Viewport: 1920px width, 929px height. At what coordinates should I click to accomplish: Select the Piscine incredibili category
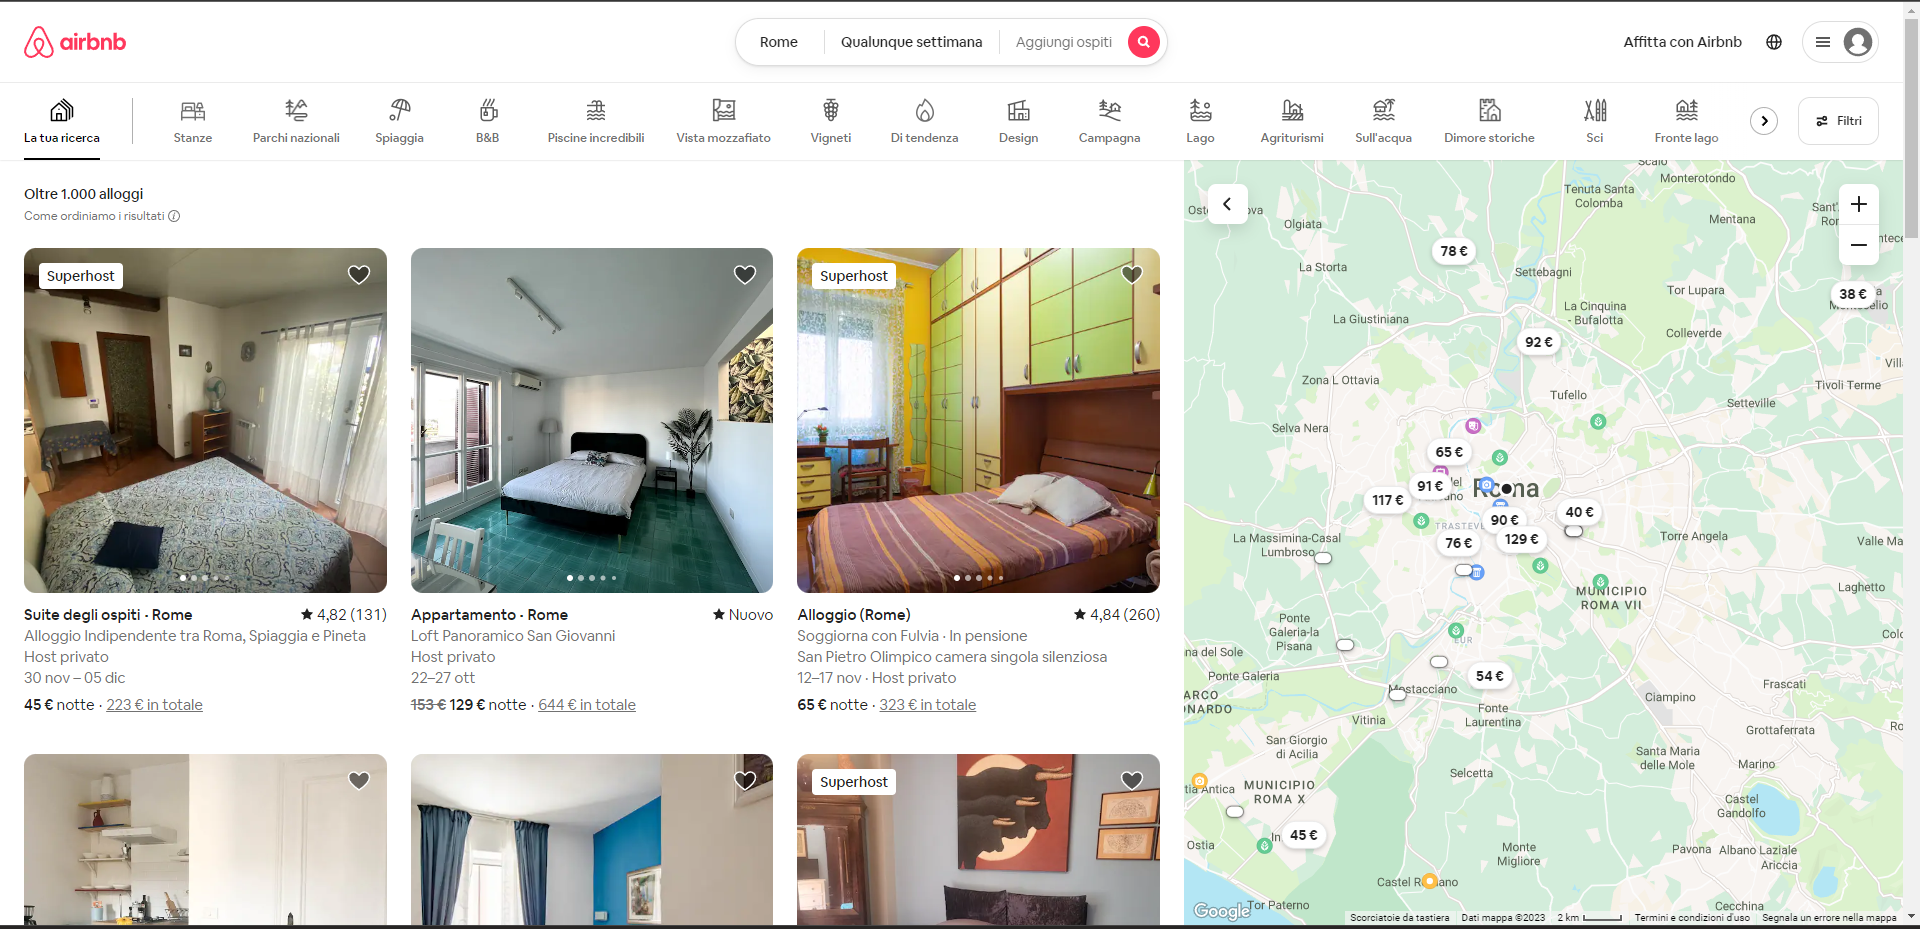tap(596, 122)
